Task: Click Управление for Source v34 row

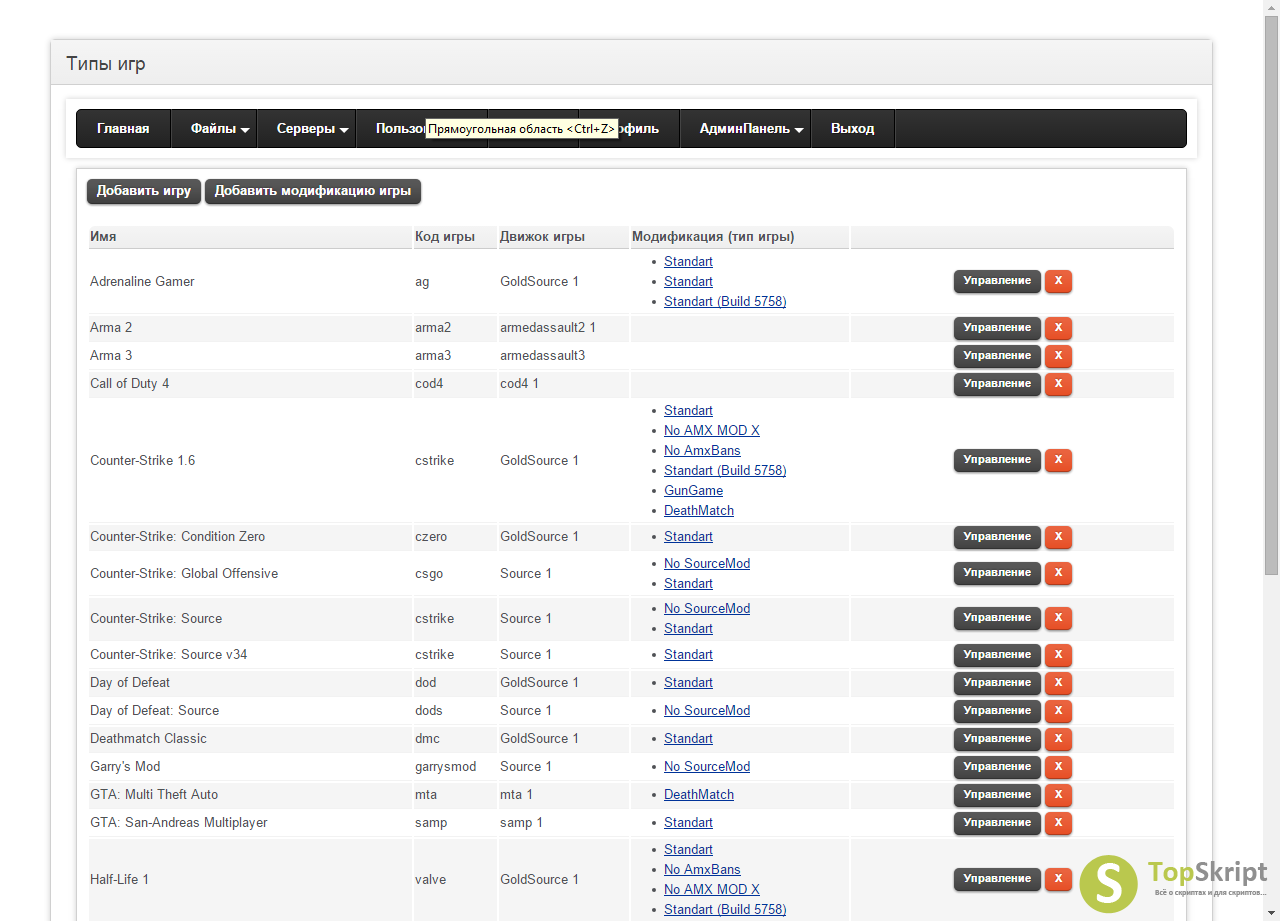Action: click(997, 655)
